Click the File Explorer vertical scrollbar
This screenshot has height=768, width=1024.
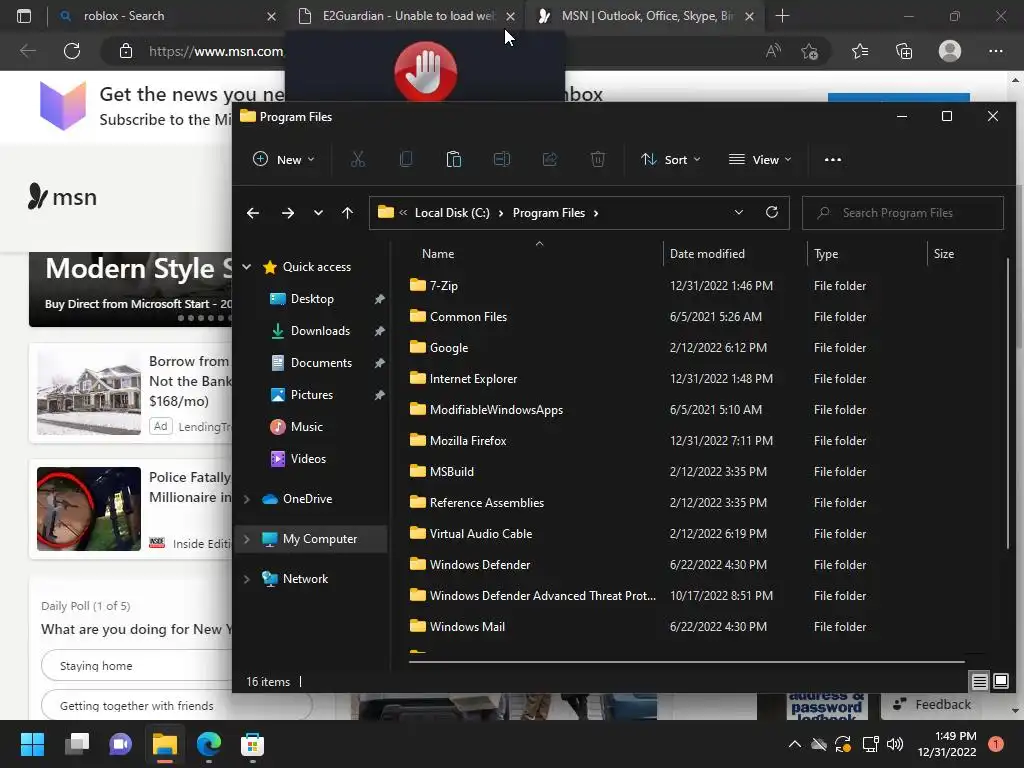point(1008,403)
